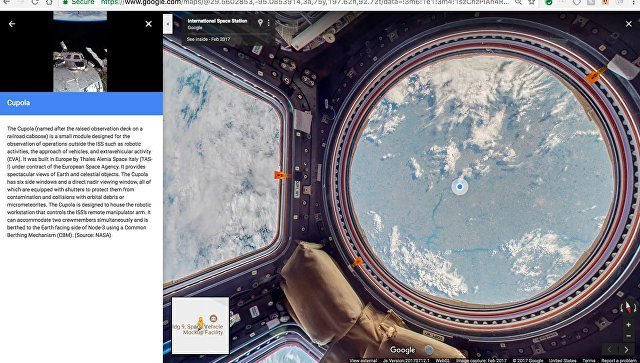Close the Cupola info side panel
This screenshot has height=363, width=640.
[149, 24]
